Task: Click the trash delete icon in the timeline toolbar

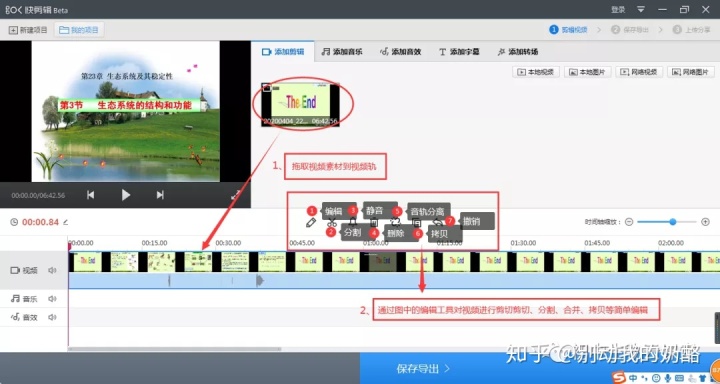Action: 374,223
